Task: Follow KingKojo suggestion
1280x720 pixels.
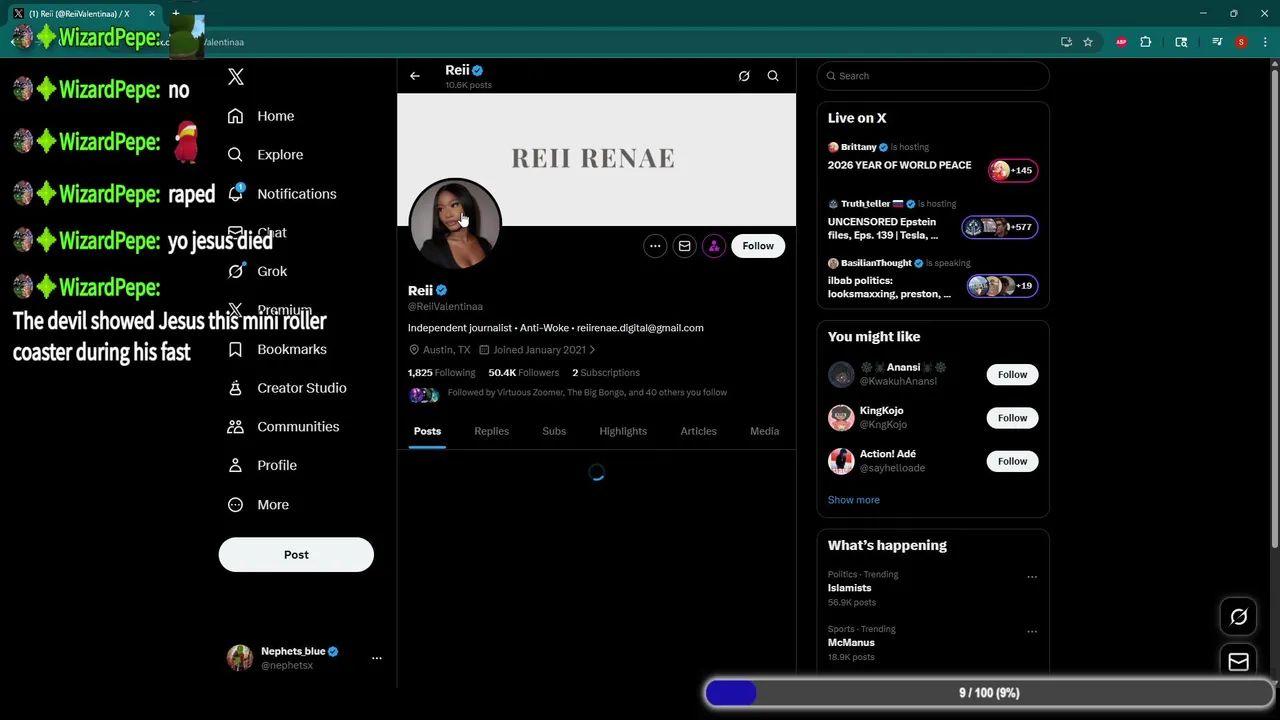Action: click(1012, 418)
